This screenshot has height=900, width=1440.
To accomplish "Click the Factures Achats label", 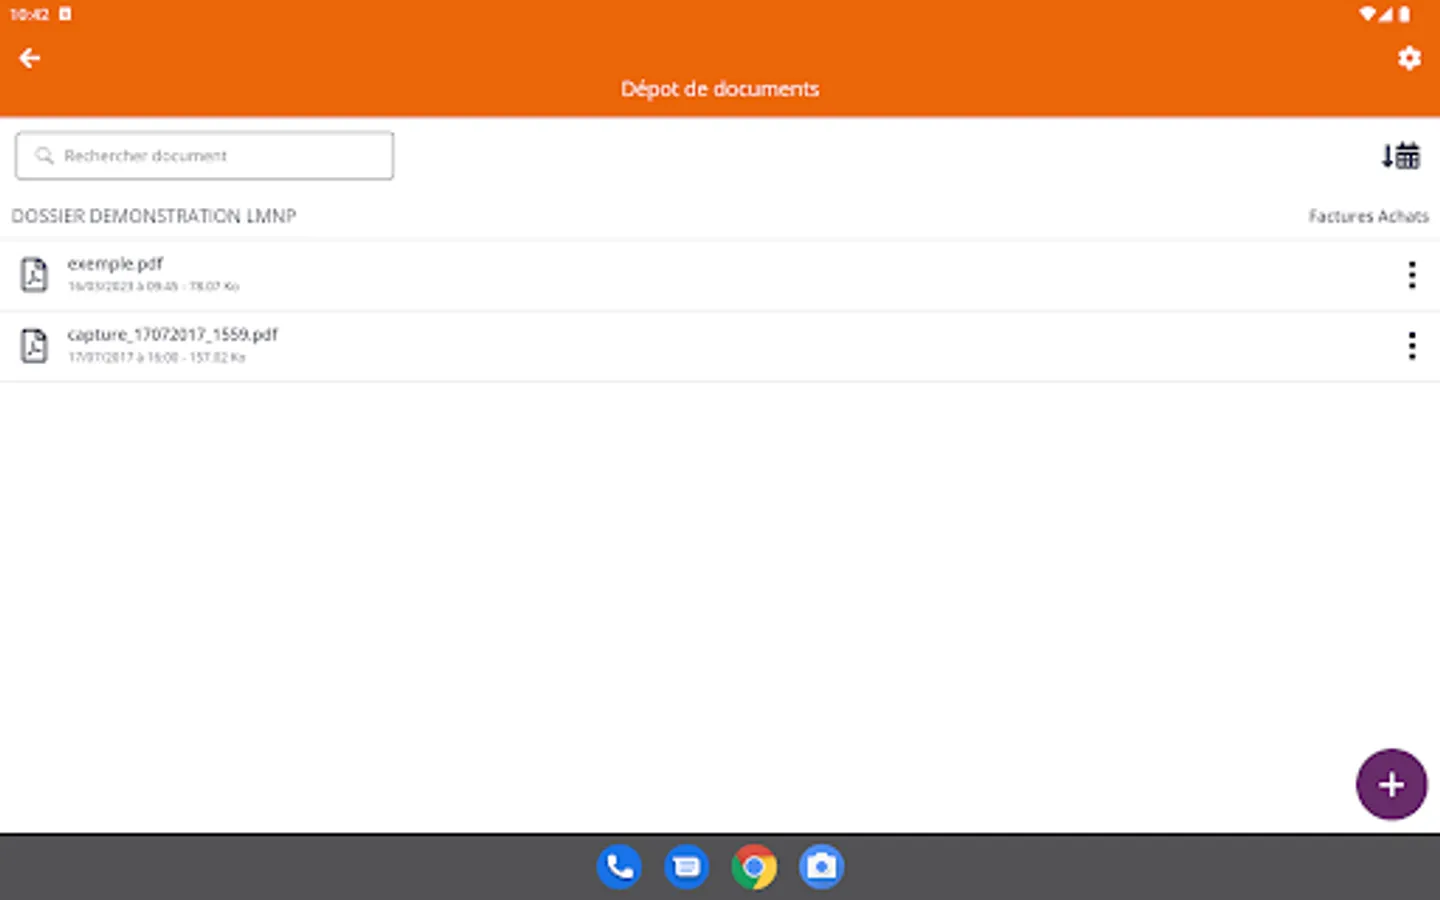I will pos(1368,216).
